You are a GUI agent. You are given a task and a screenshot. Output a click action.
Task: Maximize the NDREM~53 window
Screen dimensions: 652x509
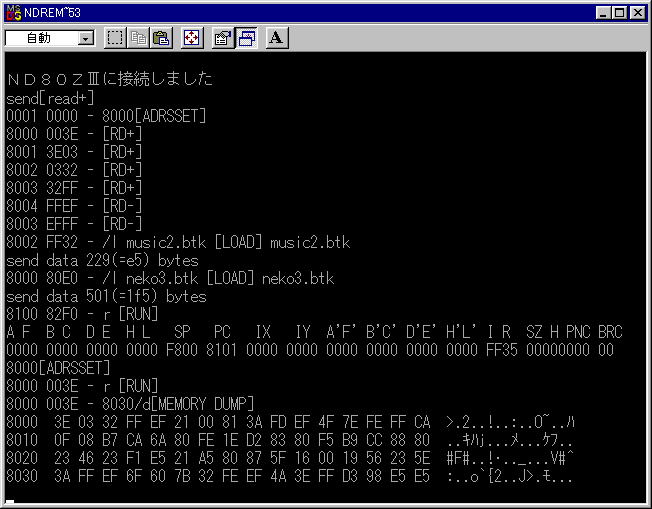coord(619,13)
